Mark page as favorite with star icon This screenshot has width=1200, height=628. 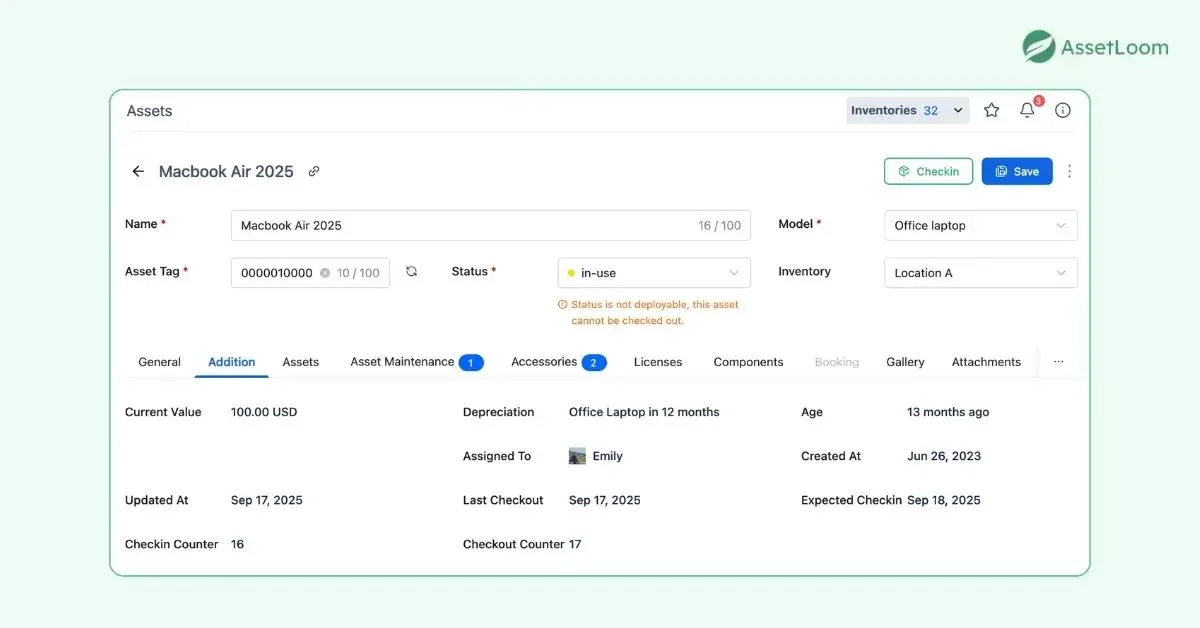991,111
